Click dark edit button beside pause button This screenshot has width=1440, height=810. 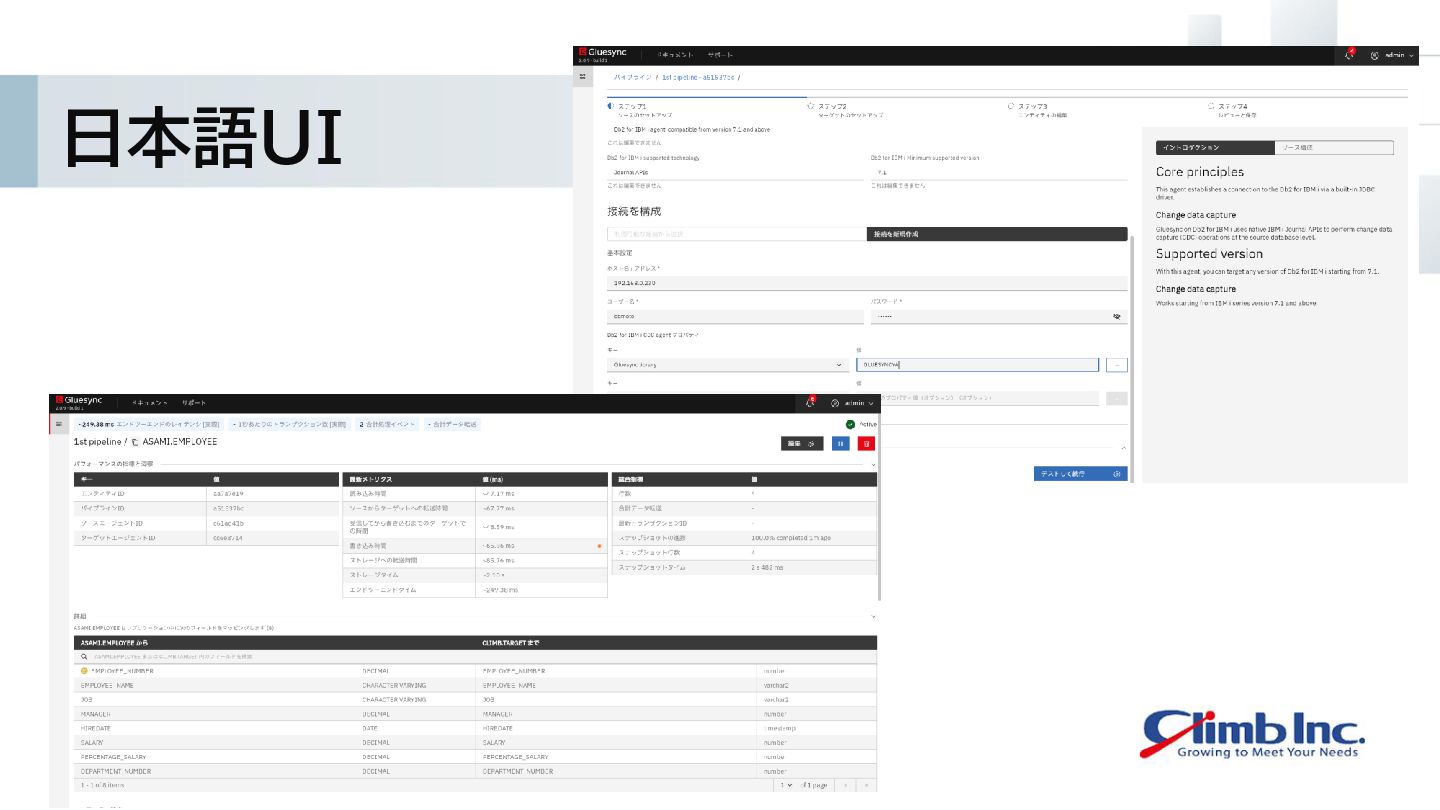click(x=802, y=443)
